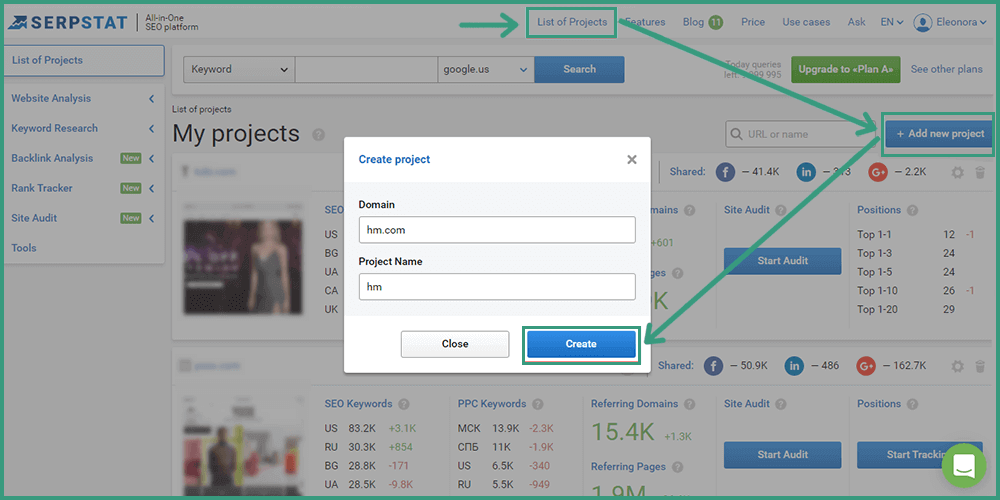Click Start Audit in first project
The height and width of the screenshot is (500, 1000).
[783, 261]
